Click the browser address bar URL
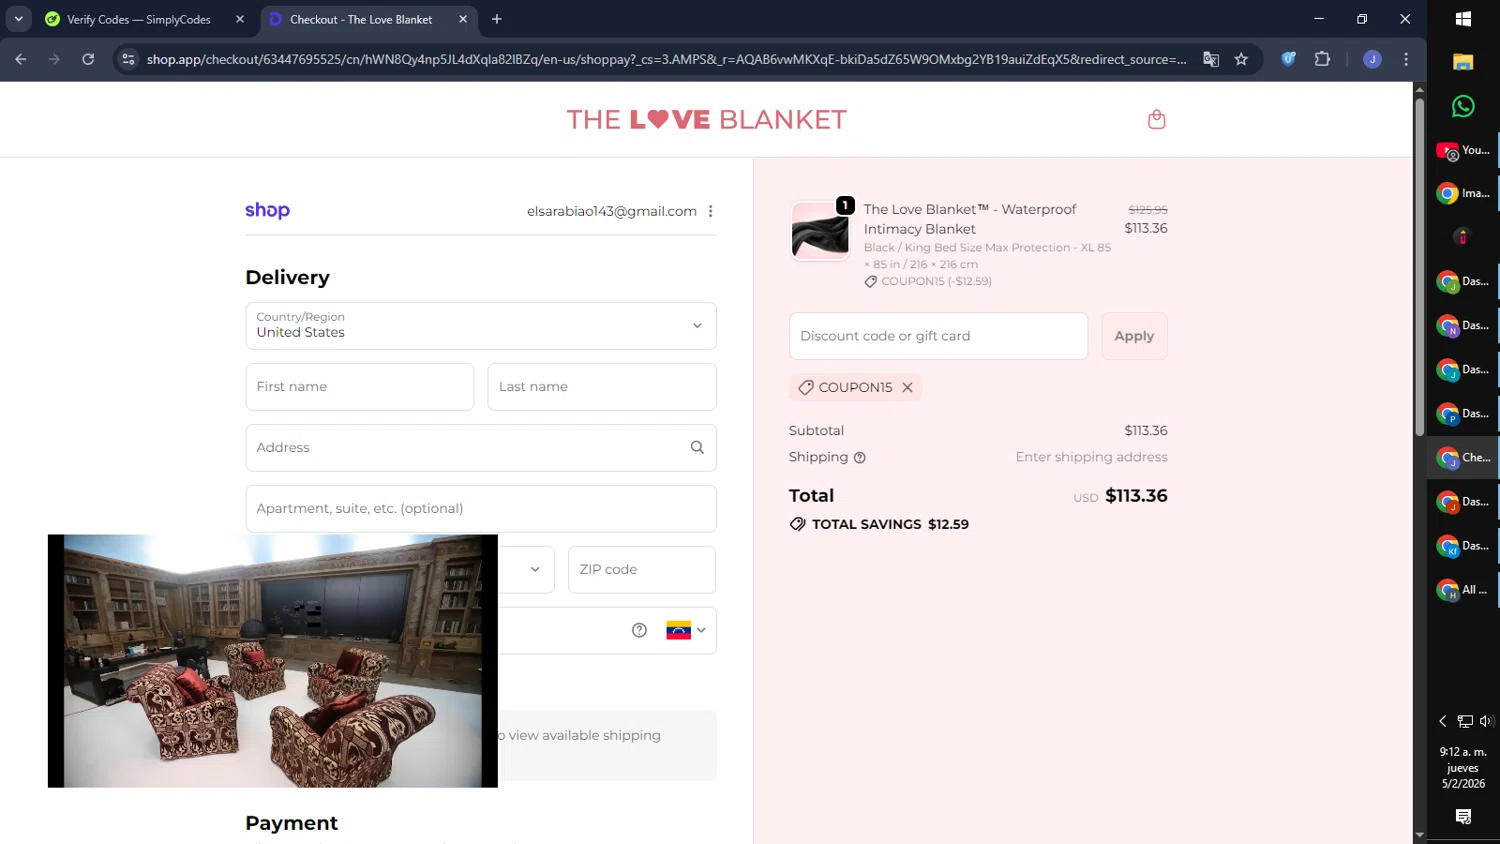Image resolution: width=1500 pixels, height=844 pixels. pos(666,59)
